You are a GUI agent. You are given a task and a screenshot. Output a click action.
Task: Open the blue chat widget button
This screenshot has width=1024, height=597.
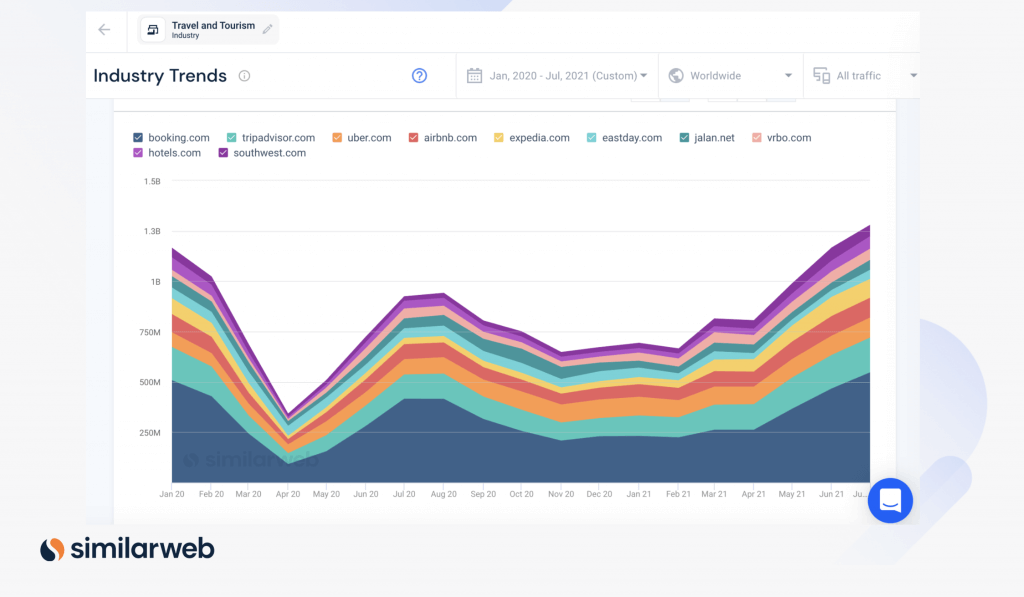coord(890,500)
